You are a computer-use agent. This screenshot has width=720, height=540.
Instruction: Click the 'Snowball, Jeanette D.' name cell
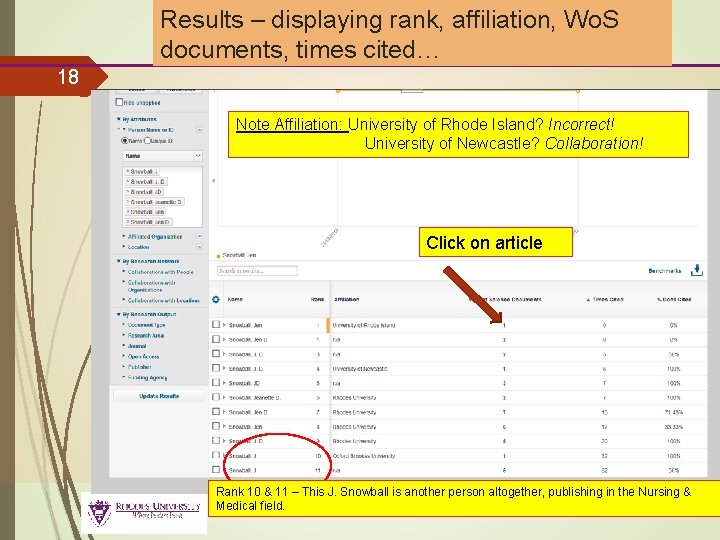pos(255,398)
